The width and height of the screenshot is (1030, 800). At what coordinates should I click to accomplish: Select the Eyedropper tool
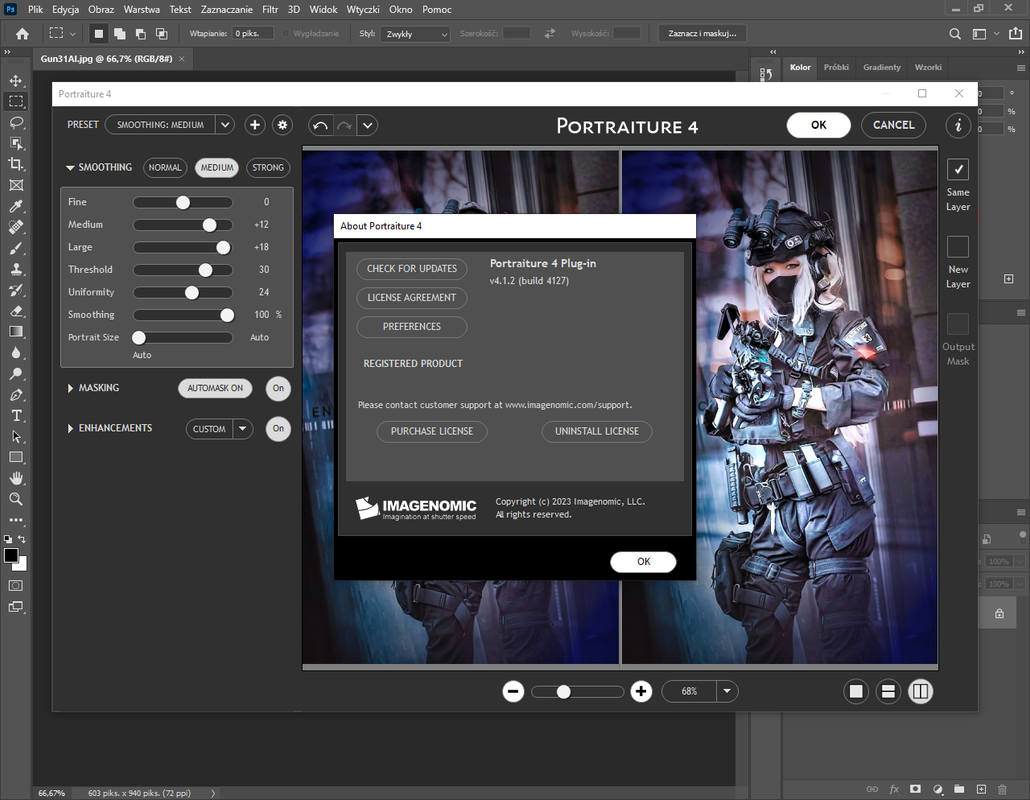click(16, 206)
